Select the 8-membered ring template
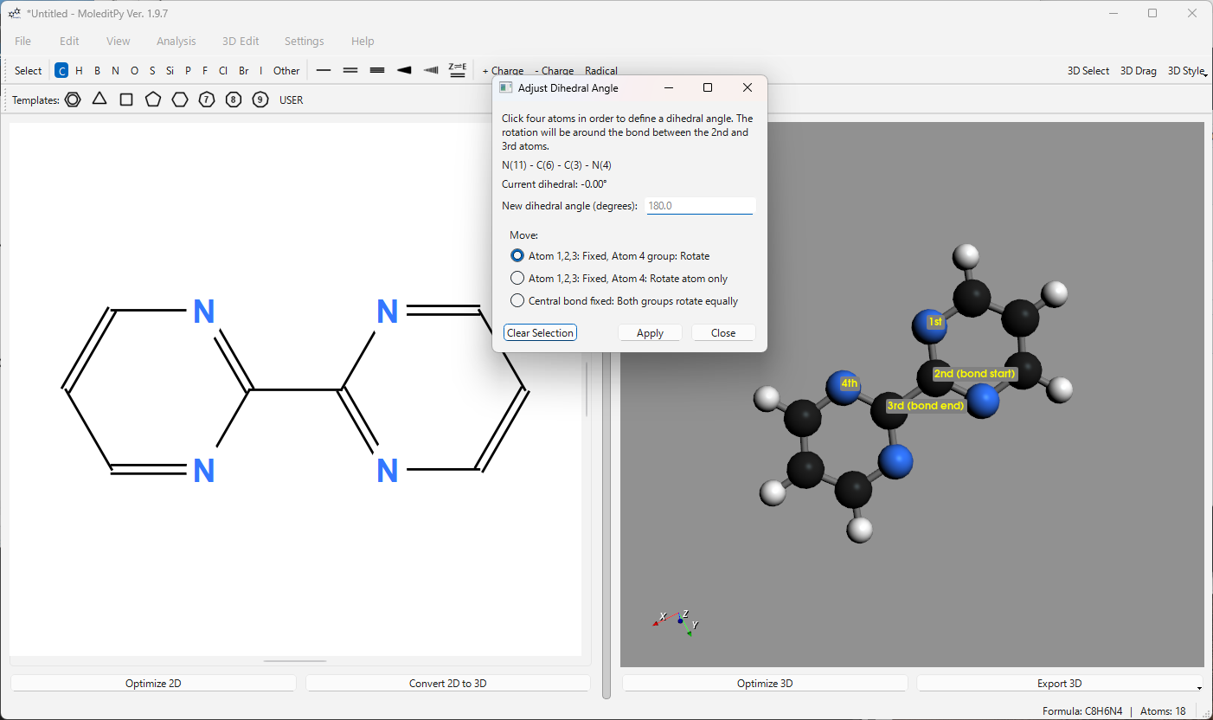 coord(233,100)
